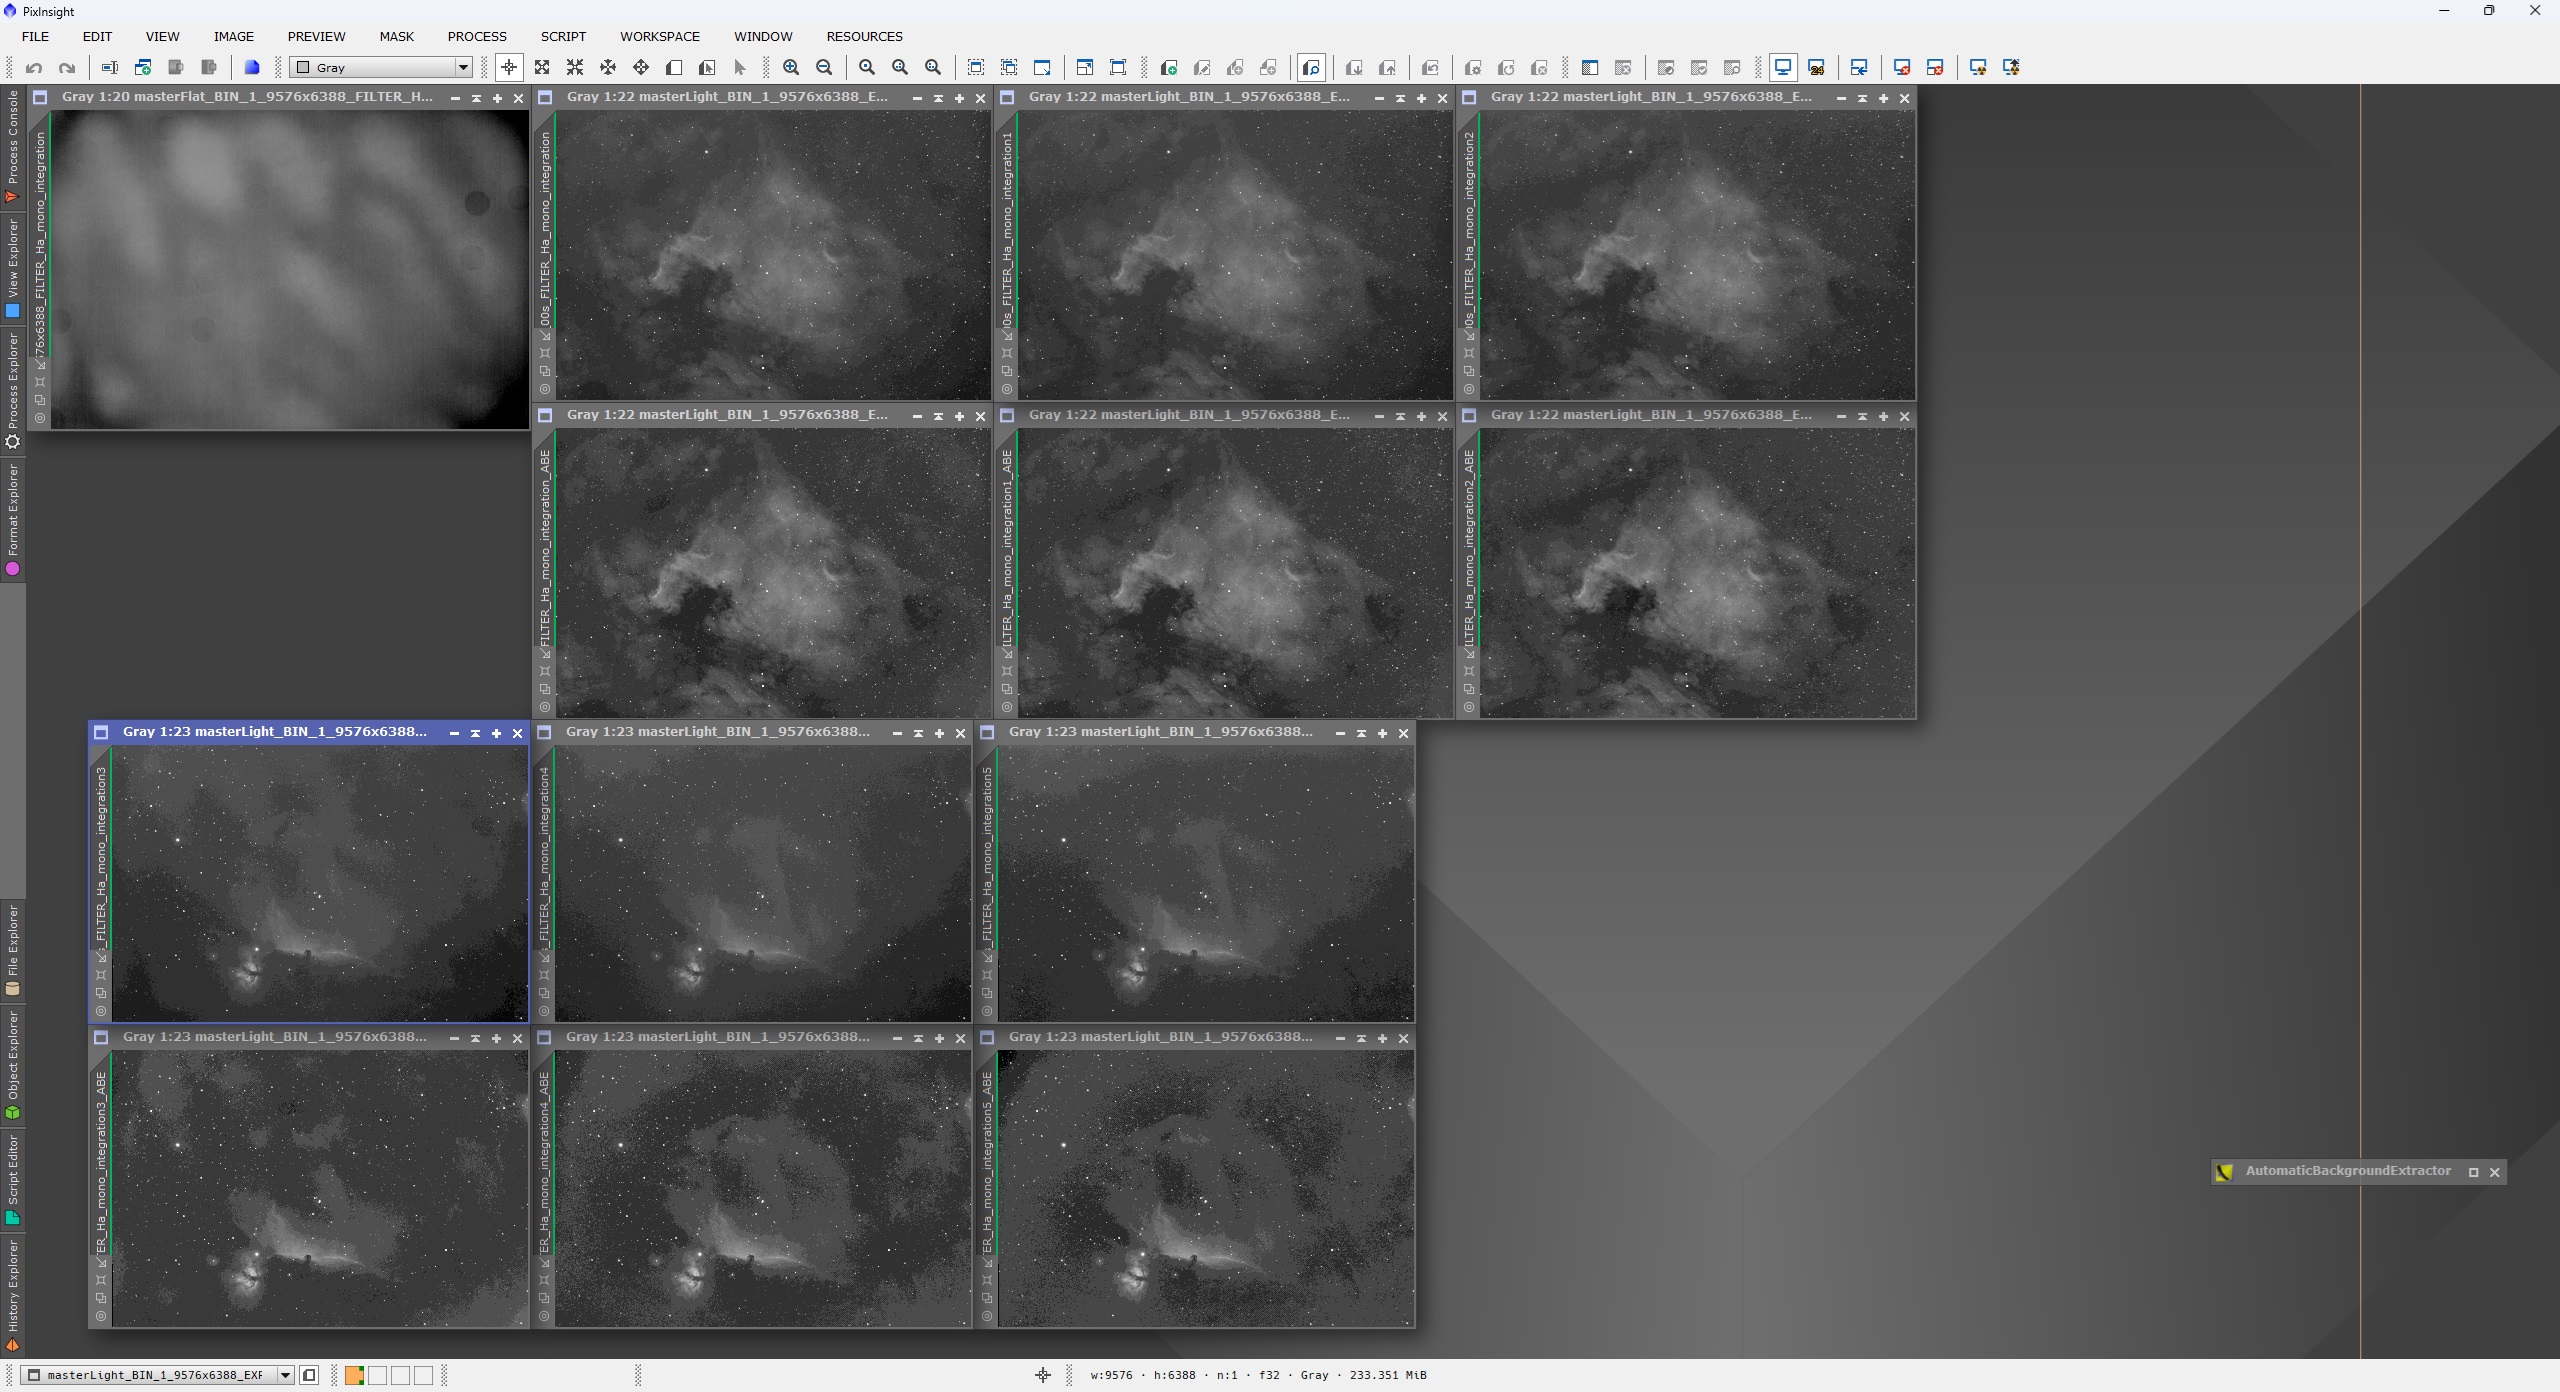Click the 24-bit screen lookup table icon

tap(1817, 68)
